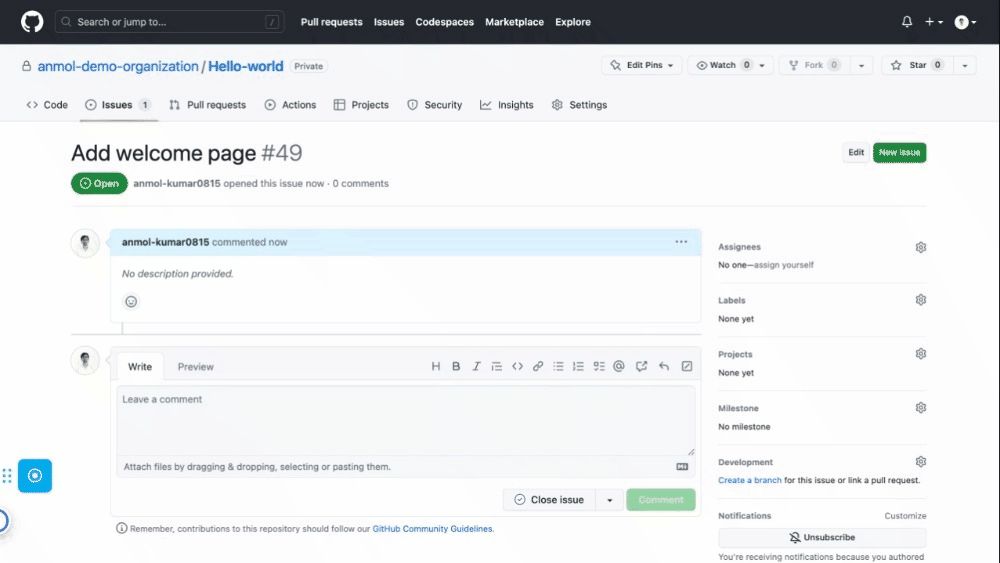Add a numbered list
Image resolution: width=1000 pixels, height=563 pixels.
tap(578, 366)
